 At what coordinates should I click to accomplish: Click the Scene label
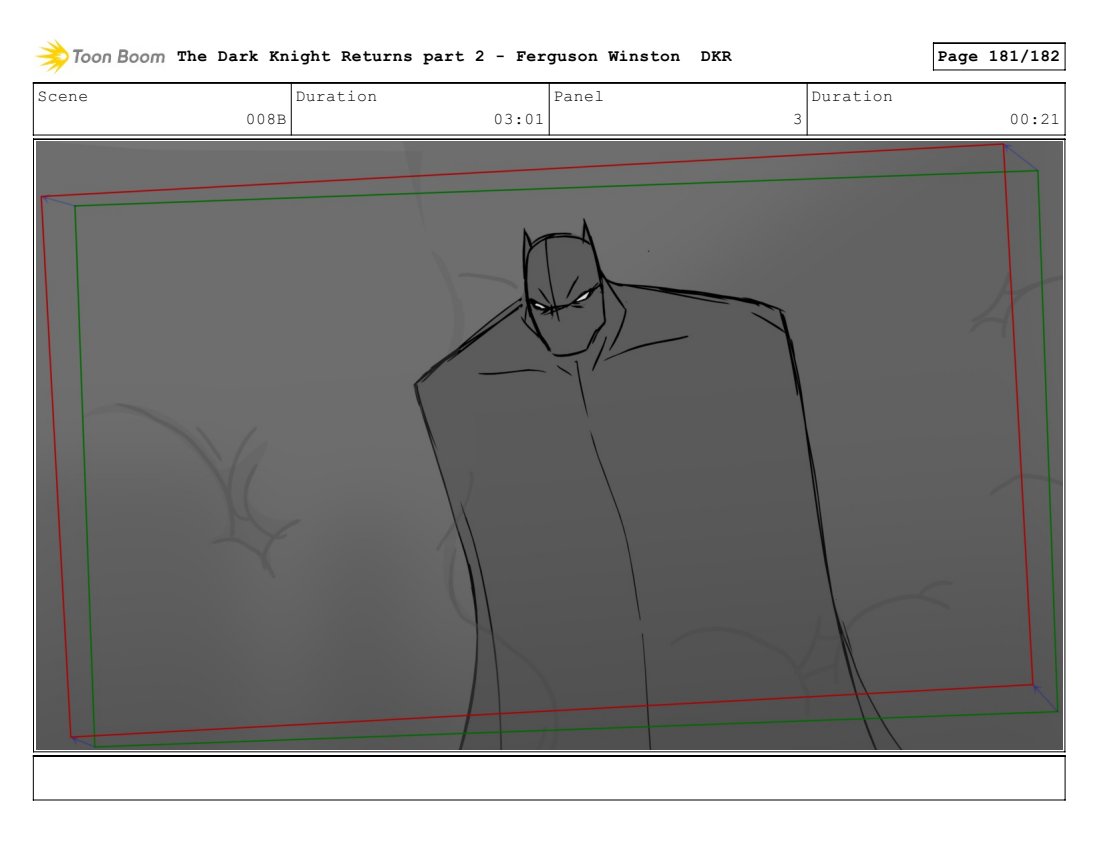62,97
